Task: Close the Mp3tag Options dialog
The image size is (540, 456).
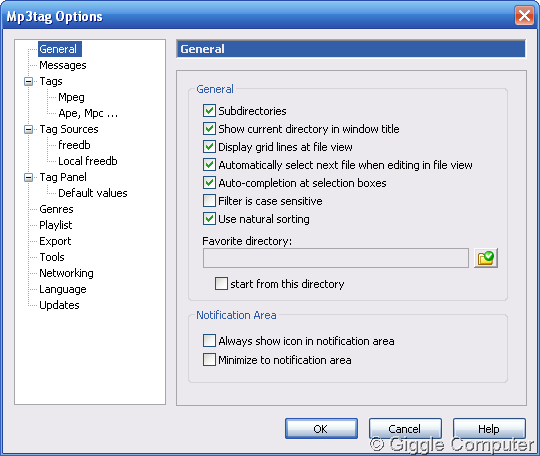Action: pos(524,16)
